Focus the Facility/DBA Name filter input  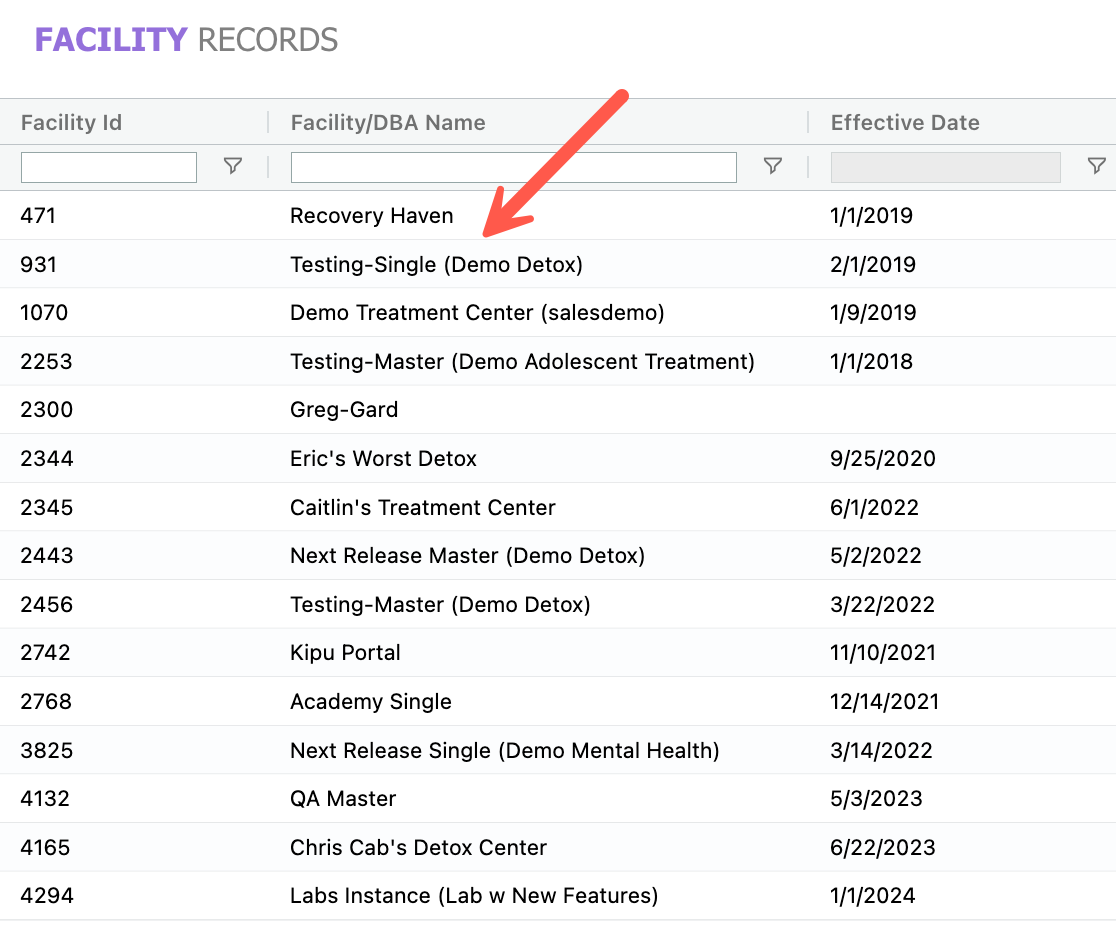[513, 167]
